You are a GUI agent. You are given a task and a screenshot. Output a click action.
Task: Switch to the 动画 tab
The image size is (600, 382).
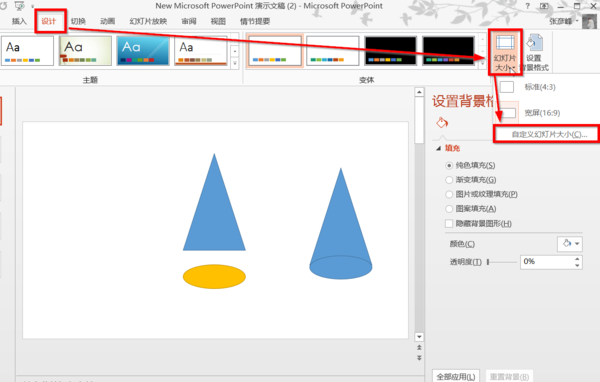(108, 21)
